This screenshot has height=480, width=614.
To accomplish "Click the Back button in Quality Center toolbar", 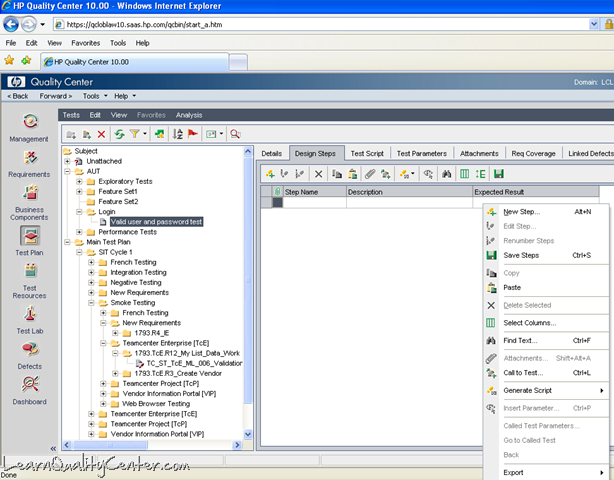I will click(19, 96).
